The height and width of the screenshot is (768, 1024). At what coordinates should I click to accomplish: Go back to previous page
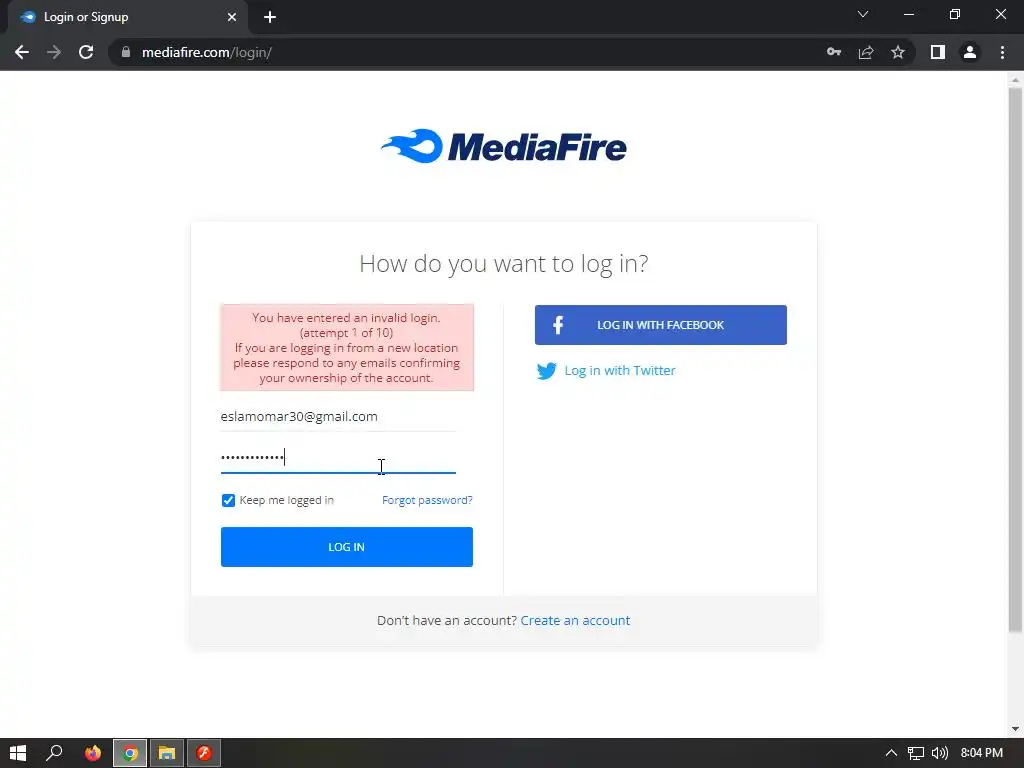point(22,52)
